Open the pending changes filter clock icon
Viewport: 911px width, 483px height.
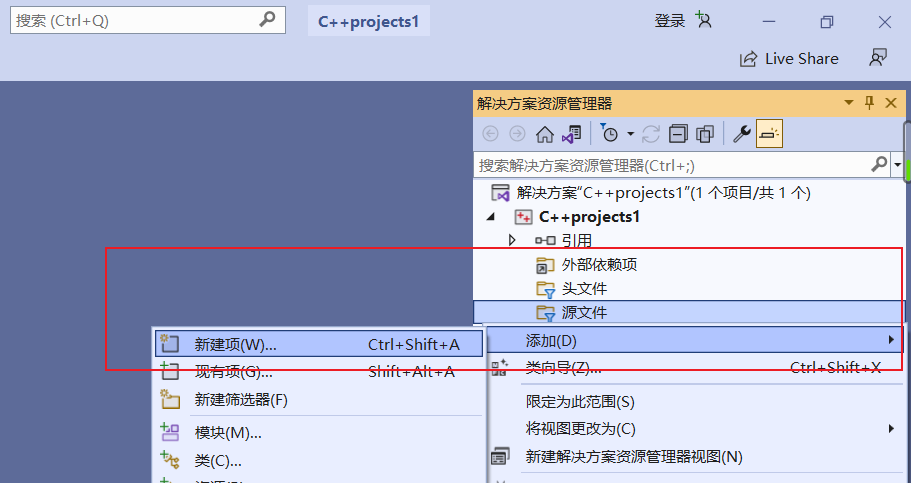[x=609, y=134]
